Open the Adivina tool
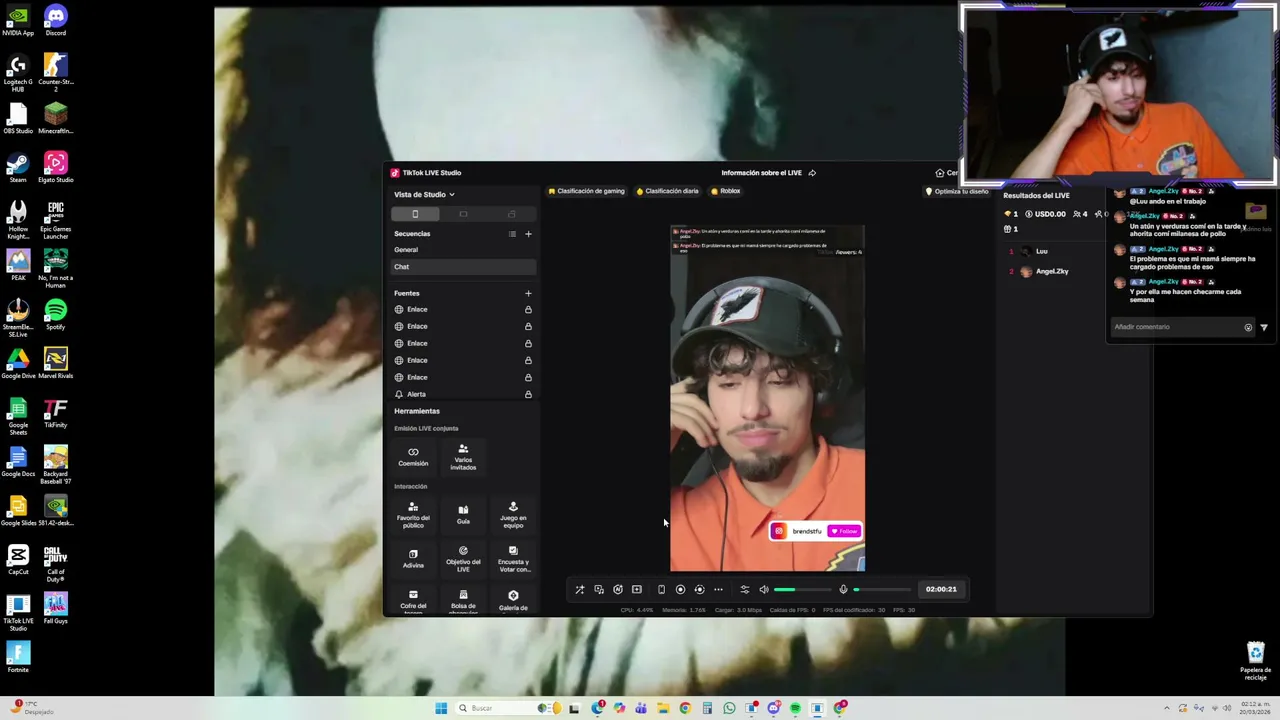 (413, 558)
